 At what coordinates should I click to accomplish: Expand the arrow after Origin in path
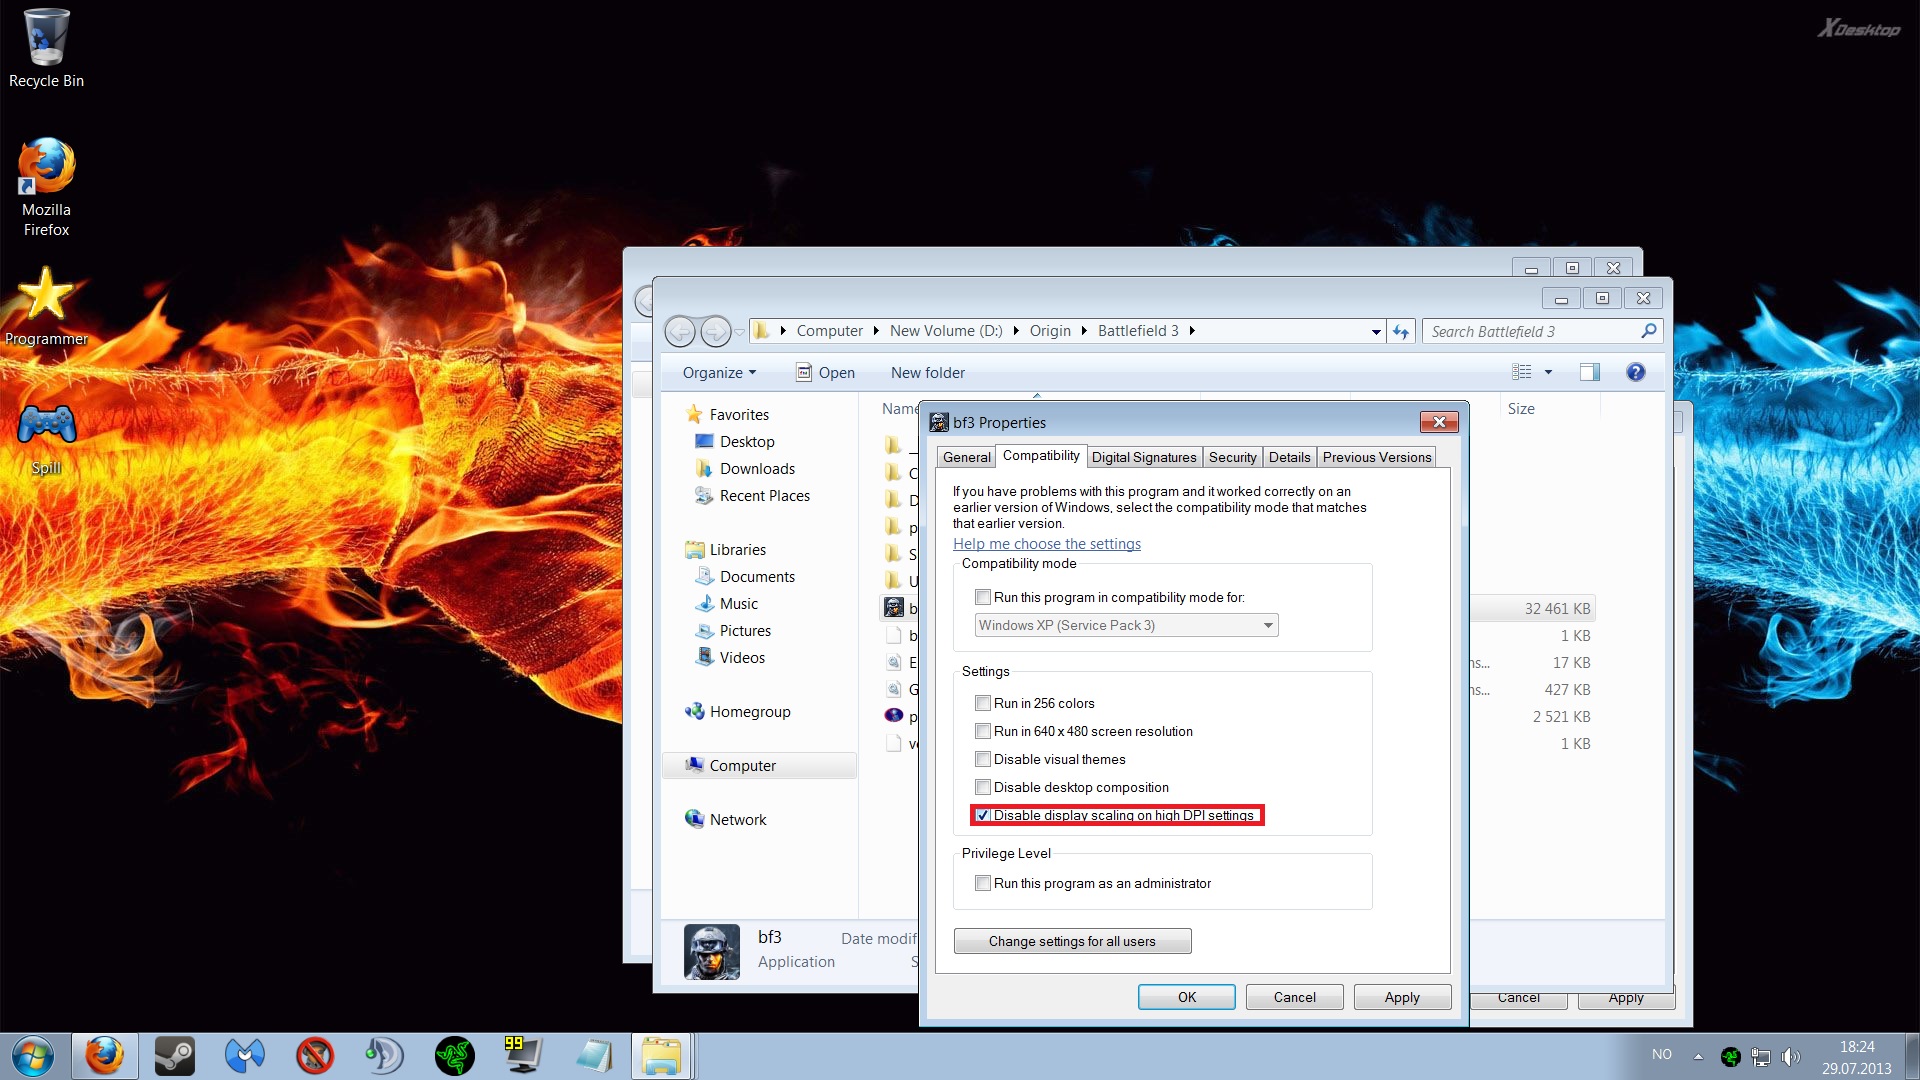pos(1084,331)
